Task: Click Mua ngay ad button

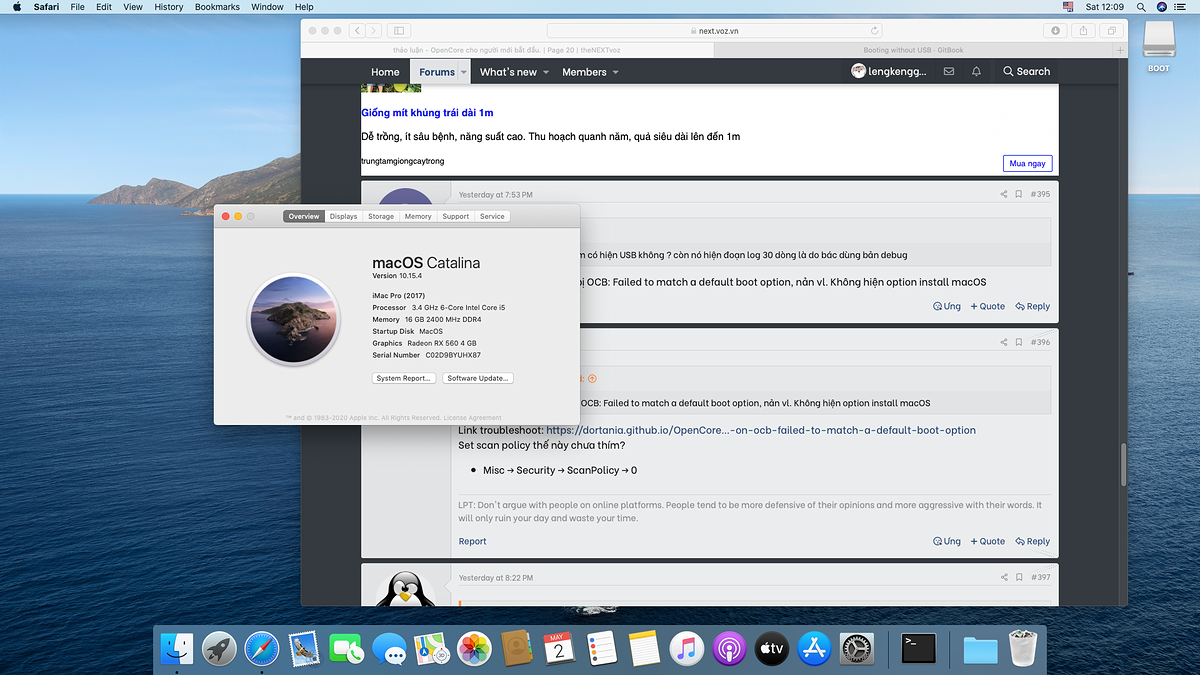Action: tap(1027, 163)
